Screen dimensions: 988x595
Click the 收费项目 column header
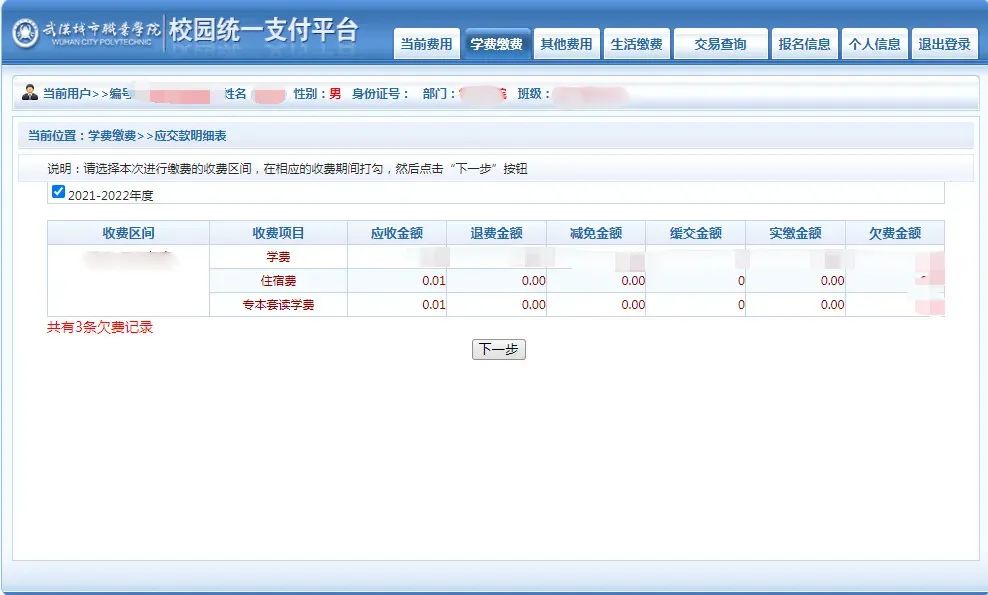pos(278,233)
